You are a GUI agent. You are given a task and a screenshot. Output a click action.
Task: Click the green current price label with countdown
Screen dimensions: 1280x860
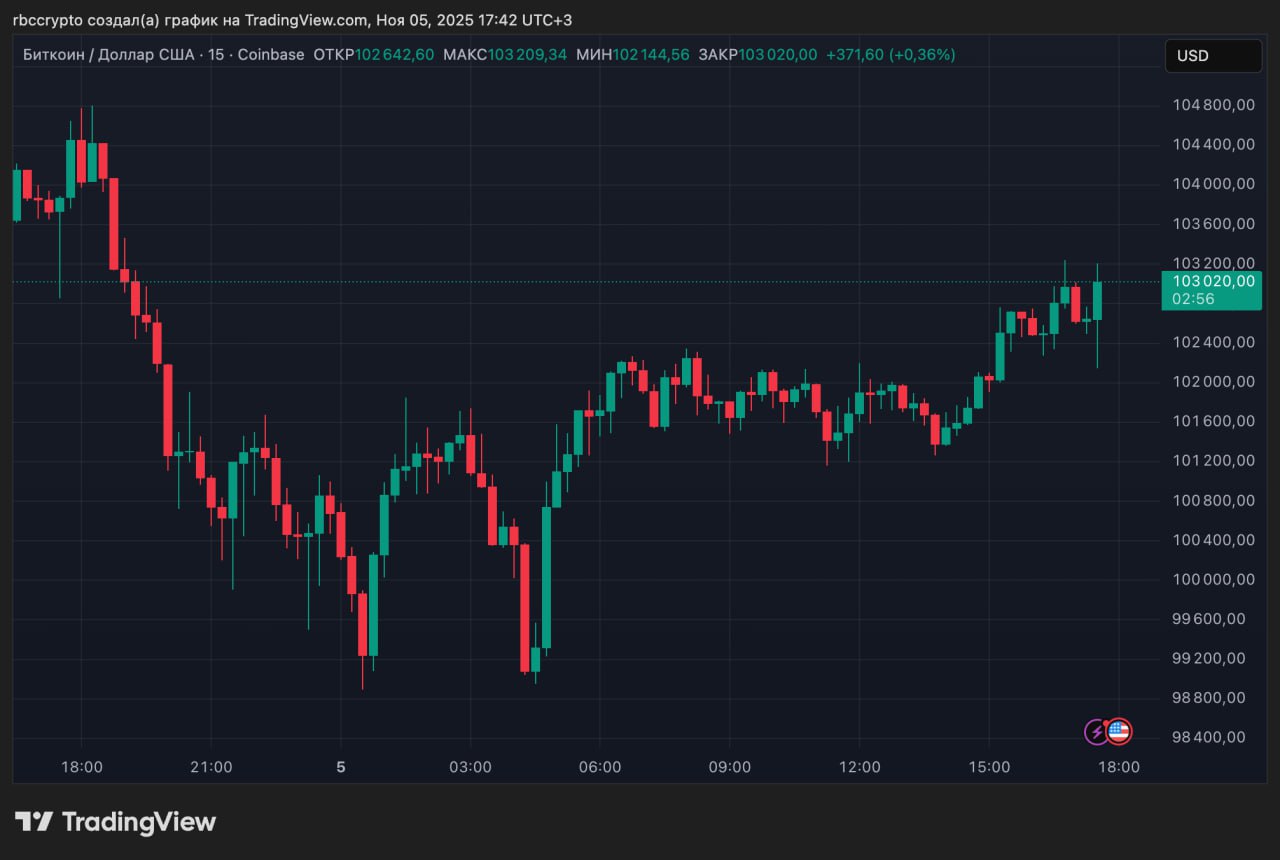tap(1211, 290)
